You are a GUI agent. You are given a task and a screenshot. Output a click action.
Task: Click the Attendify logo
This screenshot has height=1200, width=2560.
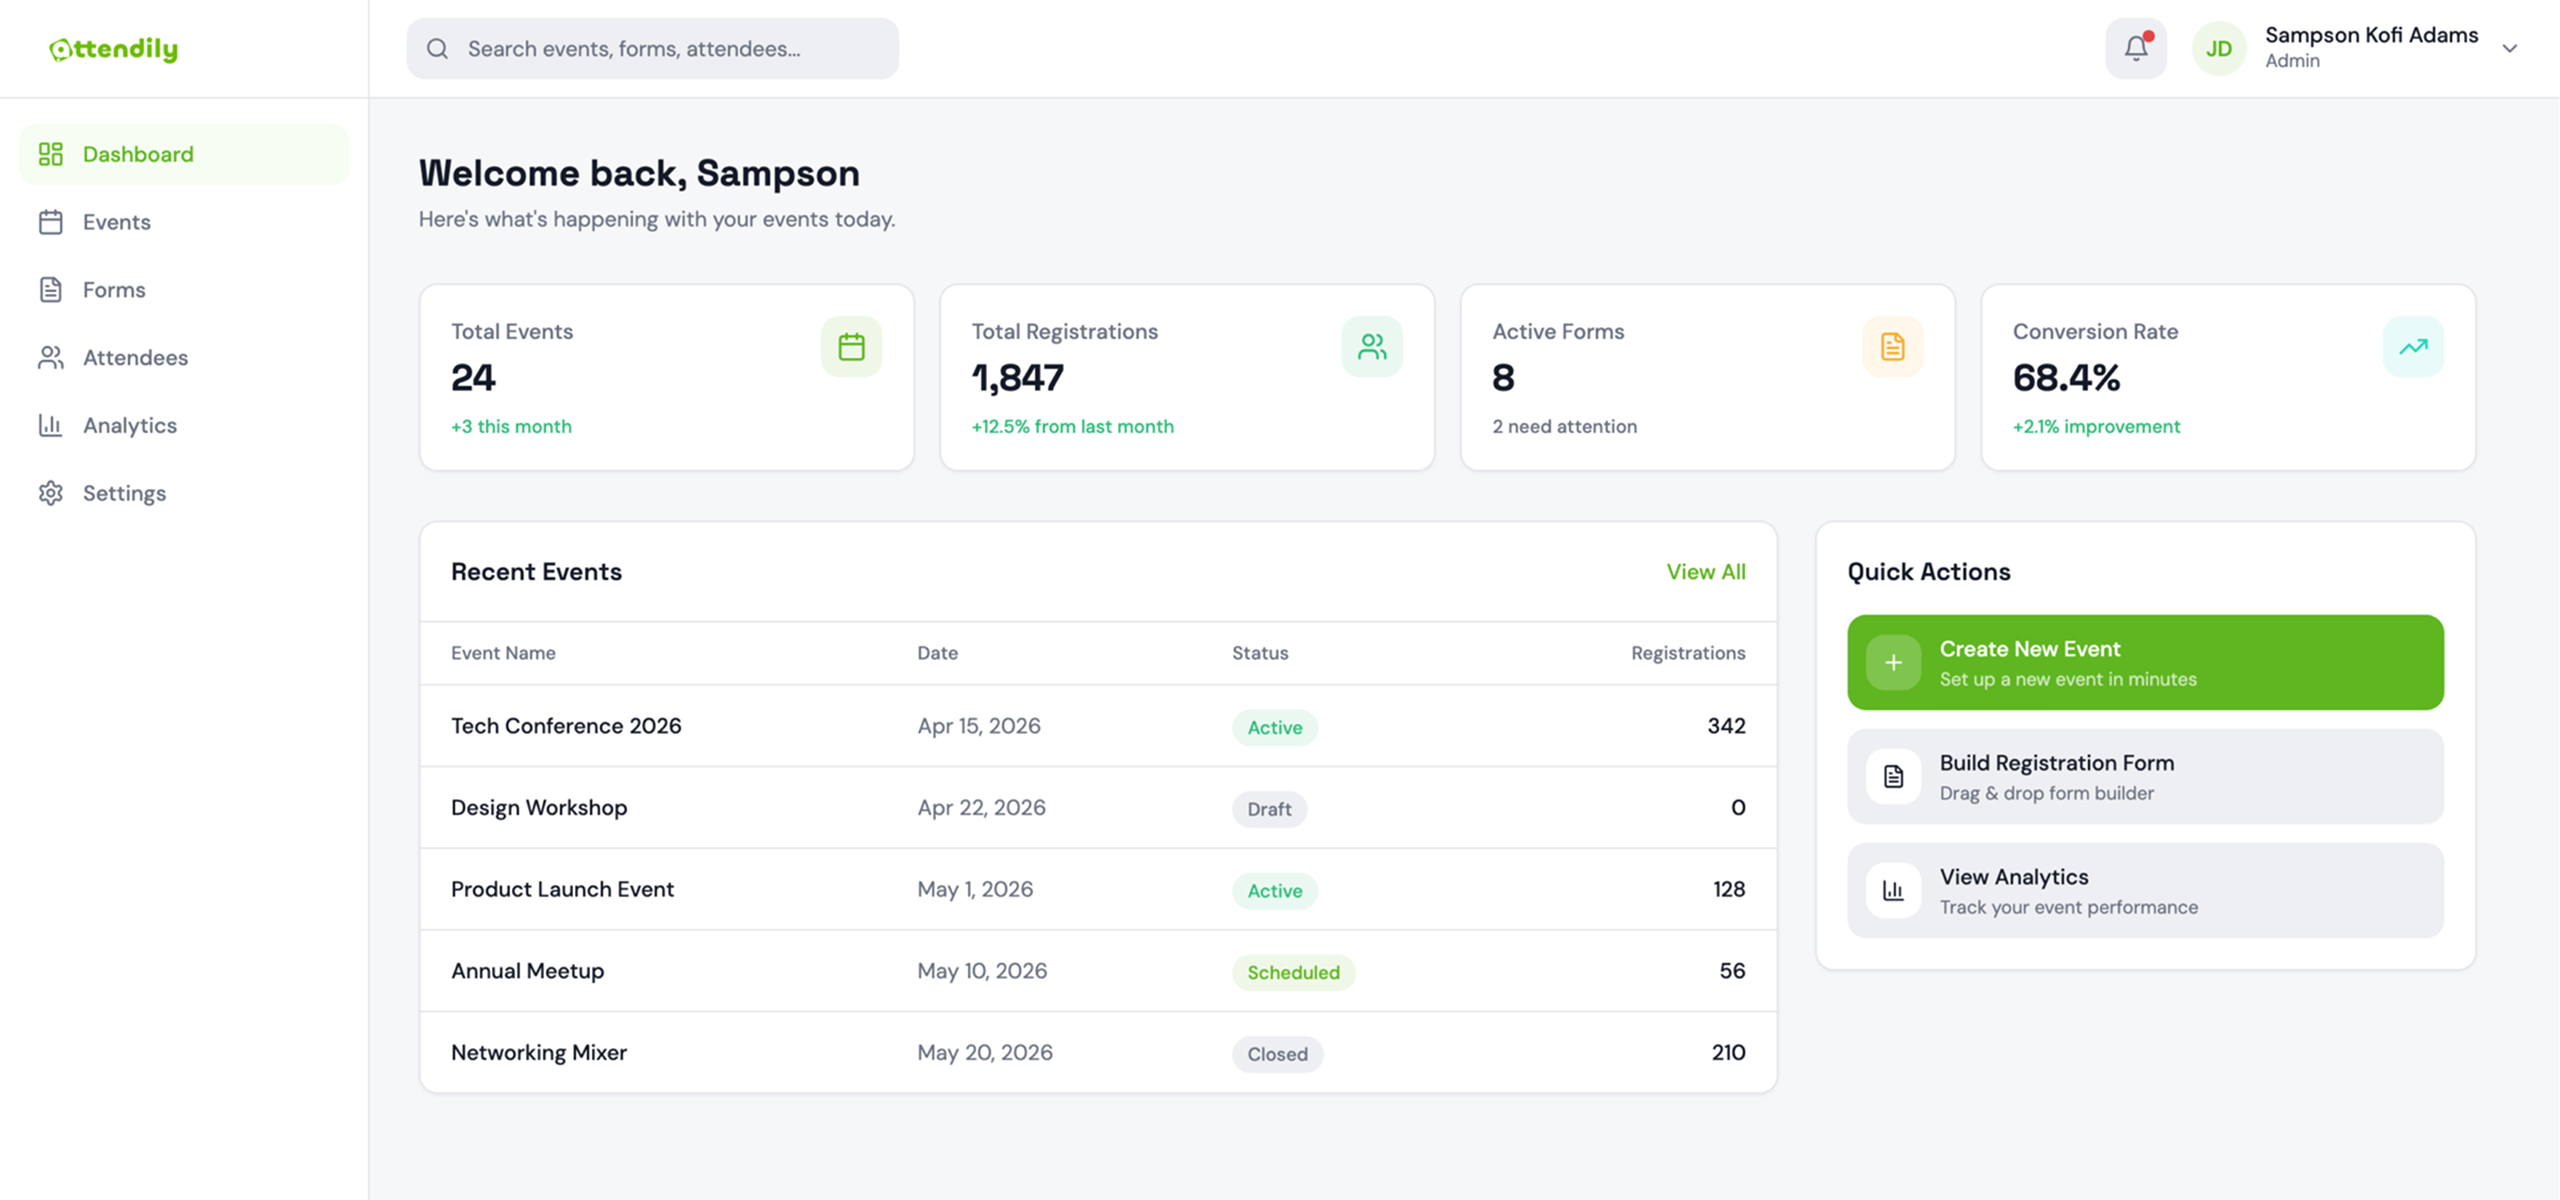114,49
